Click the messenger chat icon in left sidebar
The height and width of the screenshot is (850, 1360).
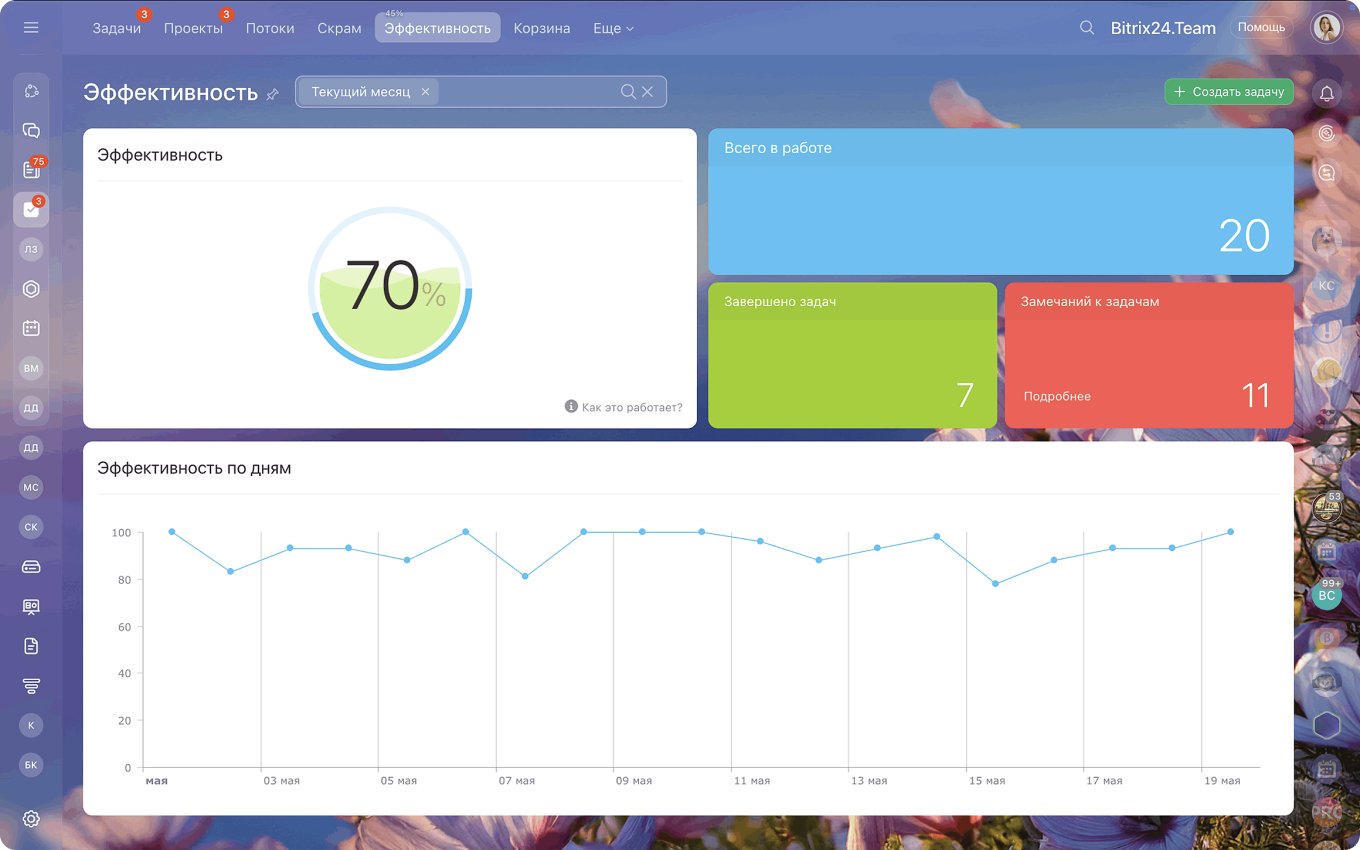[x=31, y=131]
